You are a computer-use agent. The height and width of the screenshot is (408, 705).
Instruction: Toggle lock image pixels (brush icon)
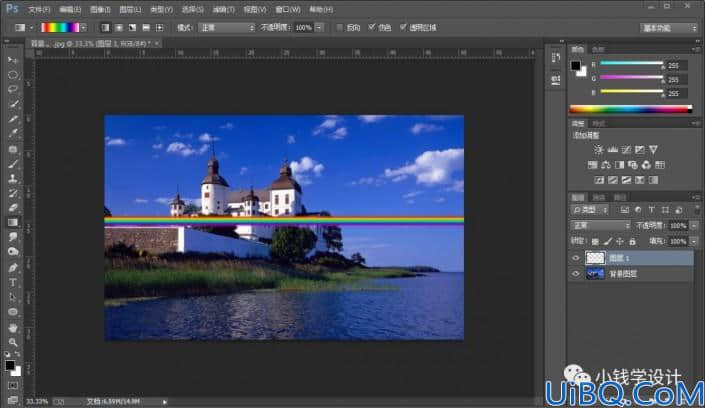click(608, 242)
